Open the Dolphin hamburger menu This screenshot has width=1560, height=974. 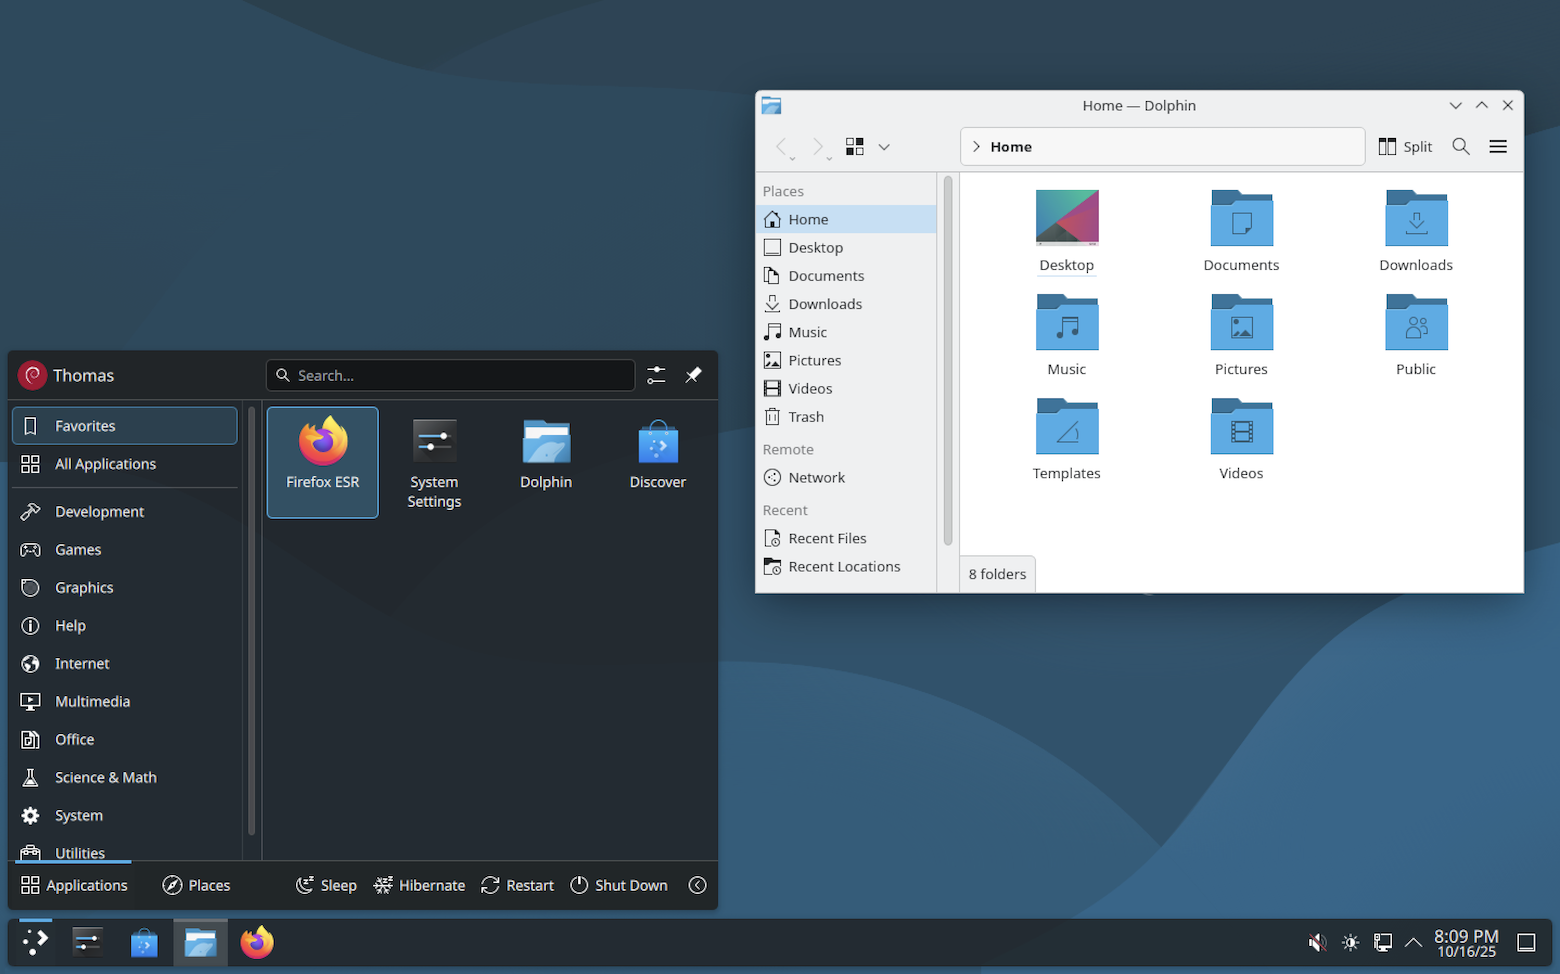(1498, 147)
